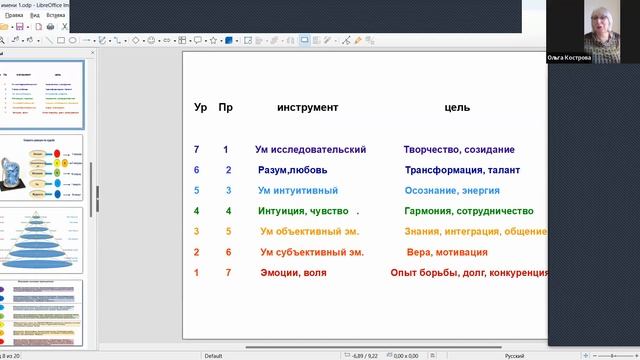Click the Save document icon
This screenshot has width=640, height=360.
coord(20,27)
